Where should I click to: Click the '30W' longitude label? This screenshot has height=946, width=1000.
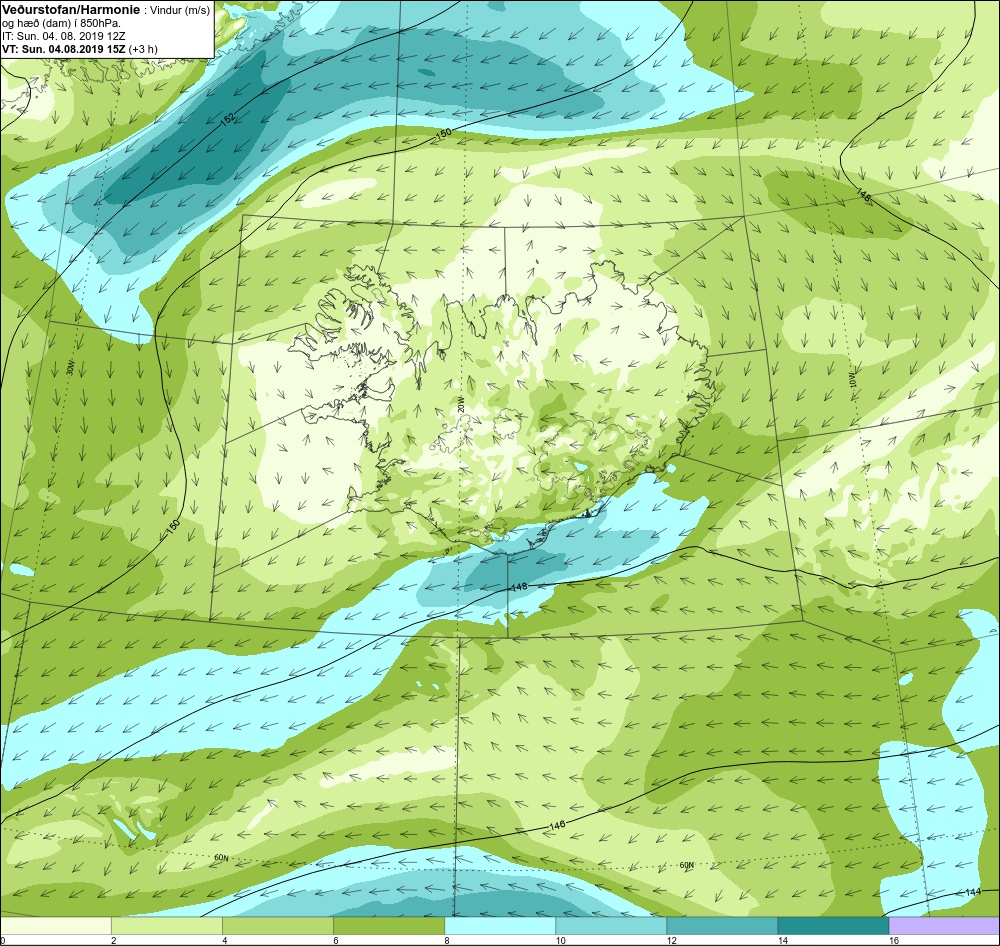[x=70, y=367]
